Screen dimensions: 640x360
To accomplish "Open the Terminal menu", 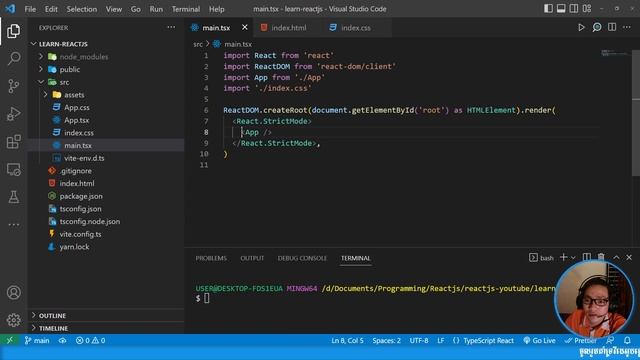I will [x=186, y=9].
